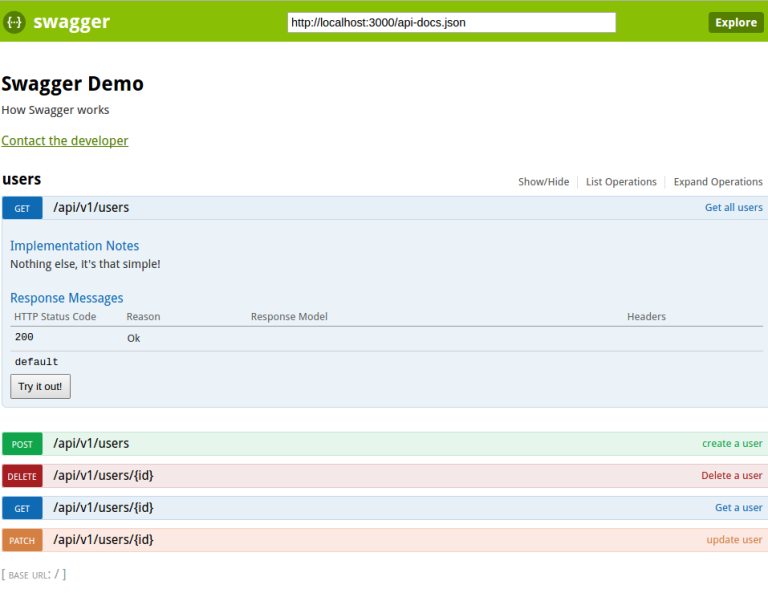Expand the POST /api/v1/users operation path
768x593 pixels.
(91, 444)
